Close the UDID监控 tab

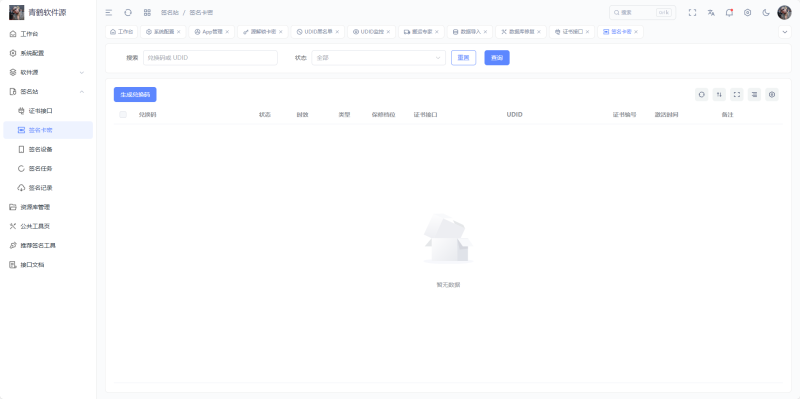tap(388, 32)
